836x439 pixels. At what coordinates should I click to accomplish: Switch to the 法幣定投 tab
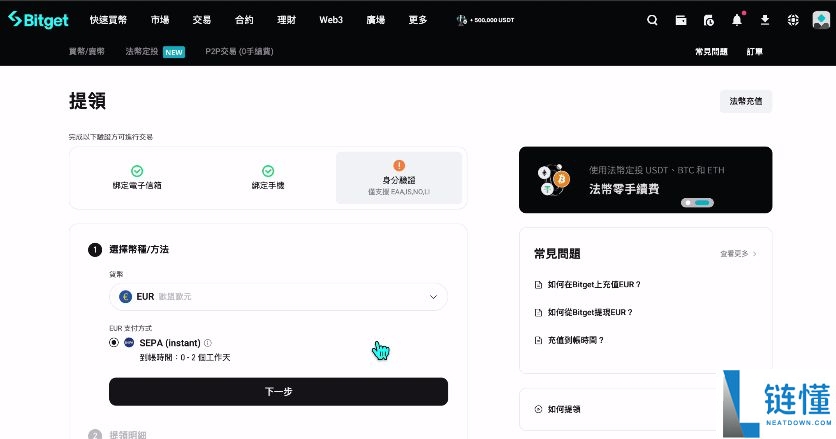142,51
